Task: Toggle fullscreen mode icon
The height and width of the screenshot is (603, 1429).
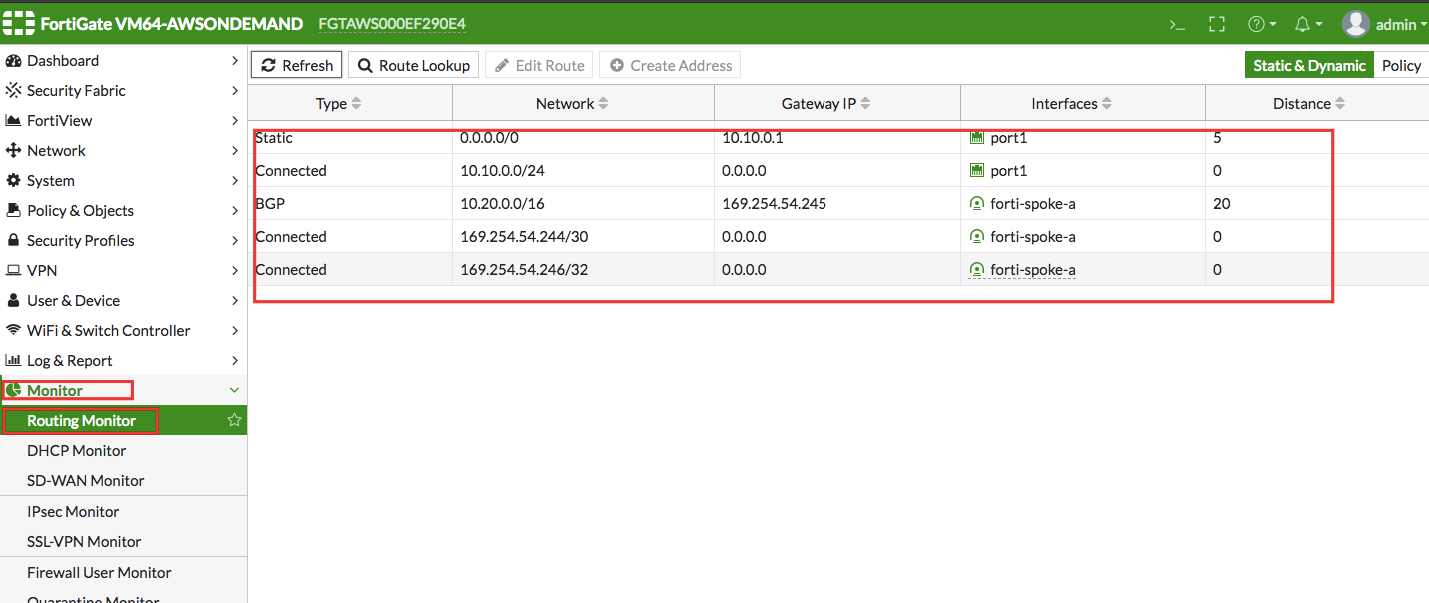Action: [x=1217, y=24]
